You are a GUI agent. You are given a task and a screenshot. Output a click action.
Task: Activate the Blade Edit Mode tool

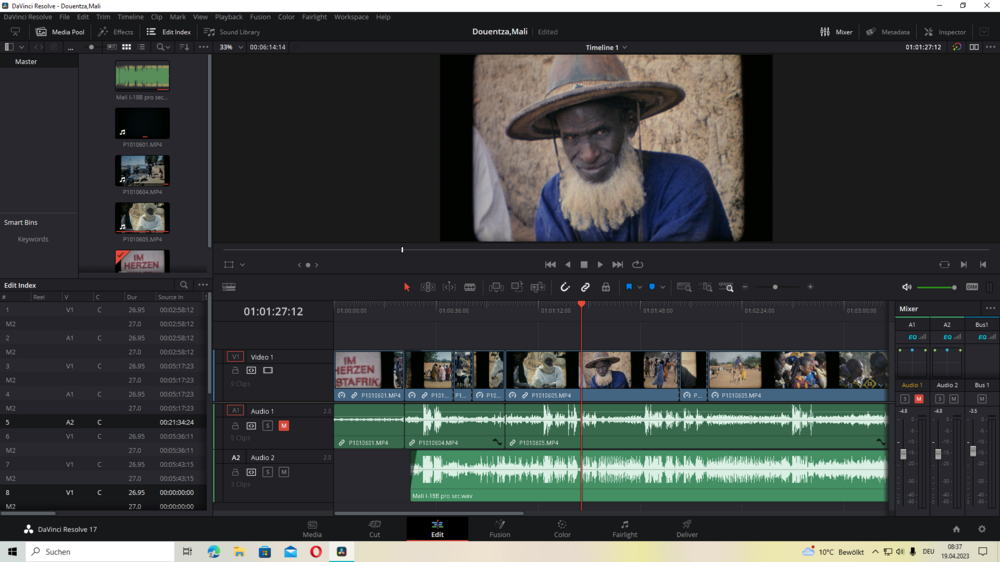[x=470, y=287]
